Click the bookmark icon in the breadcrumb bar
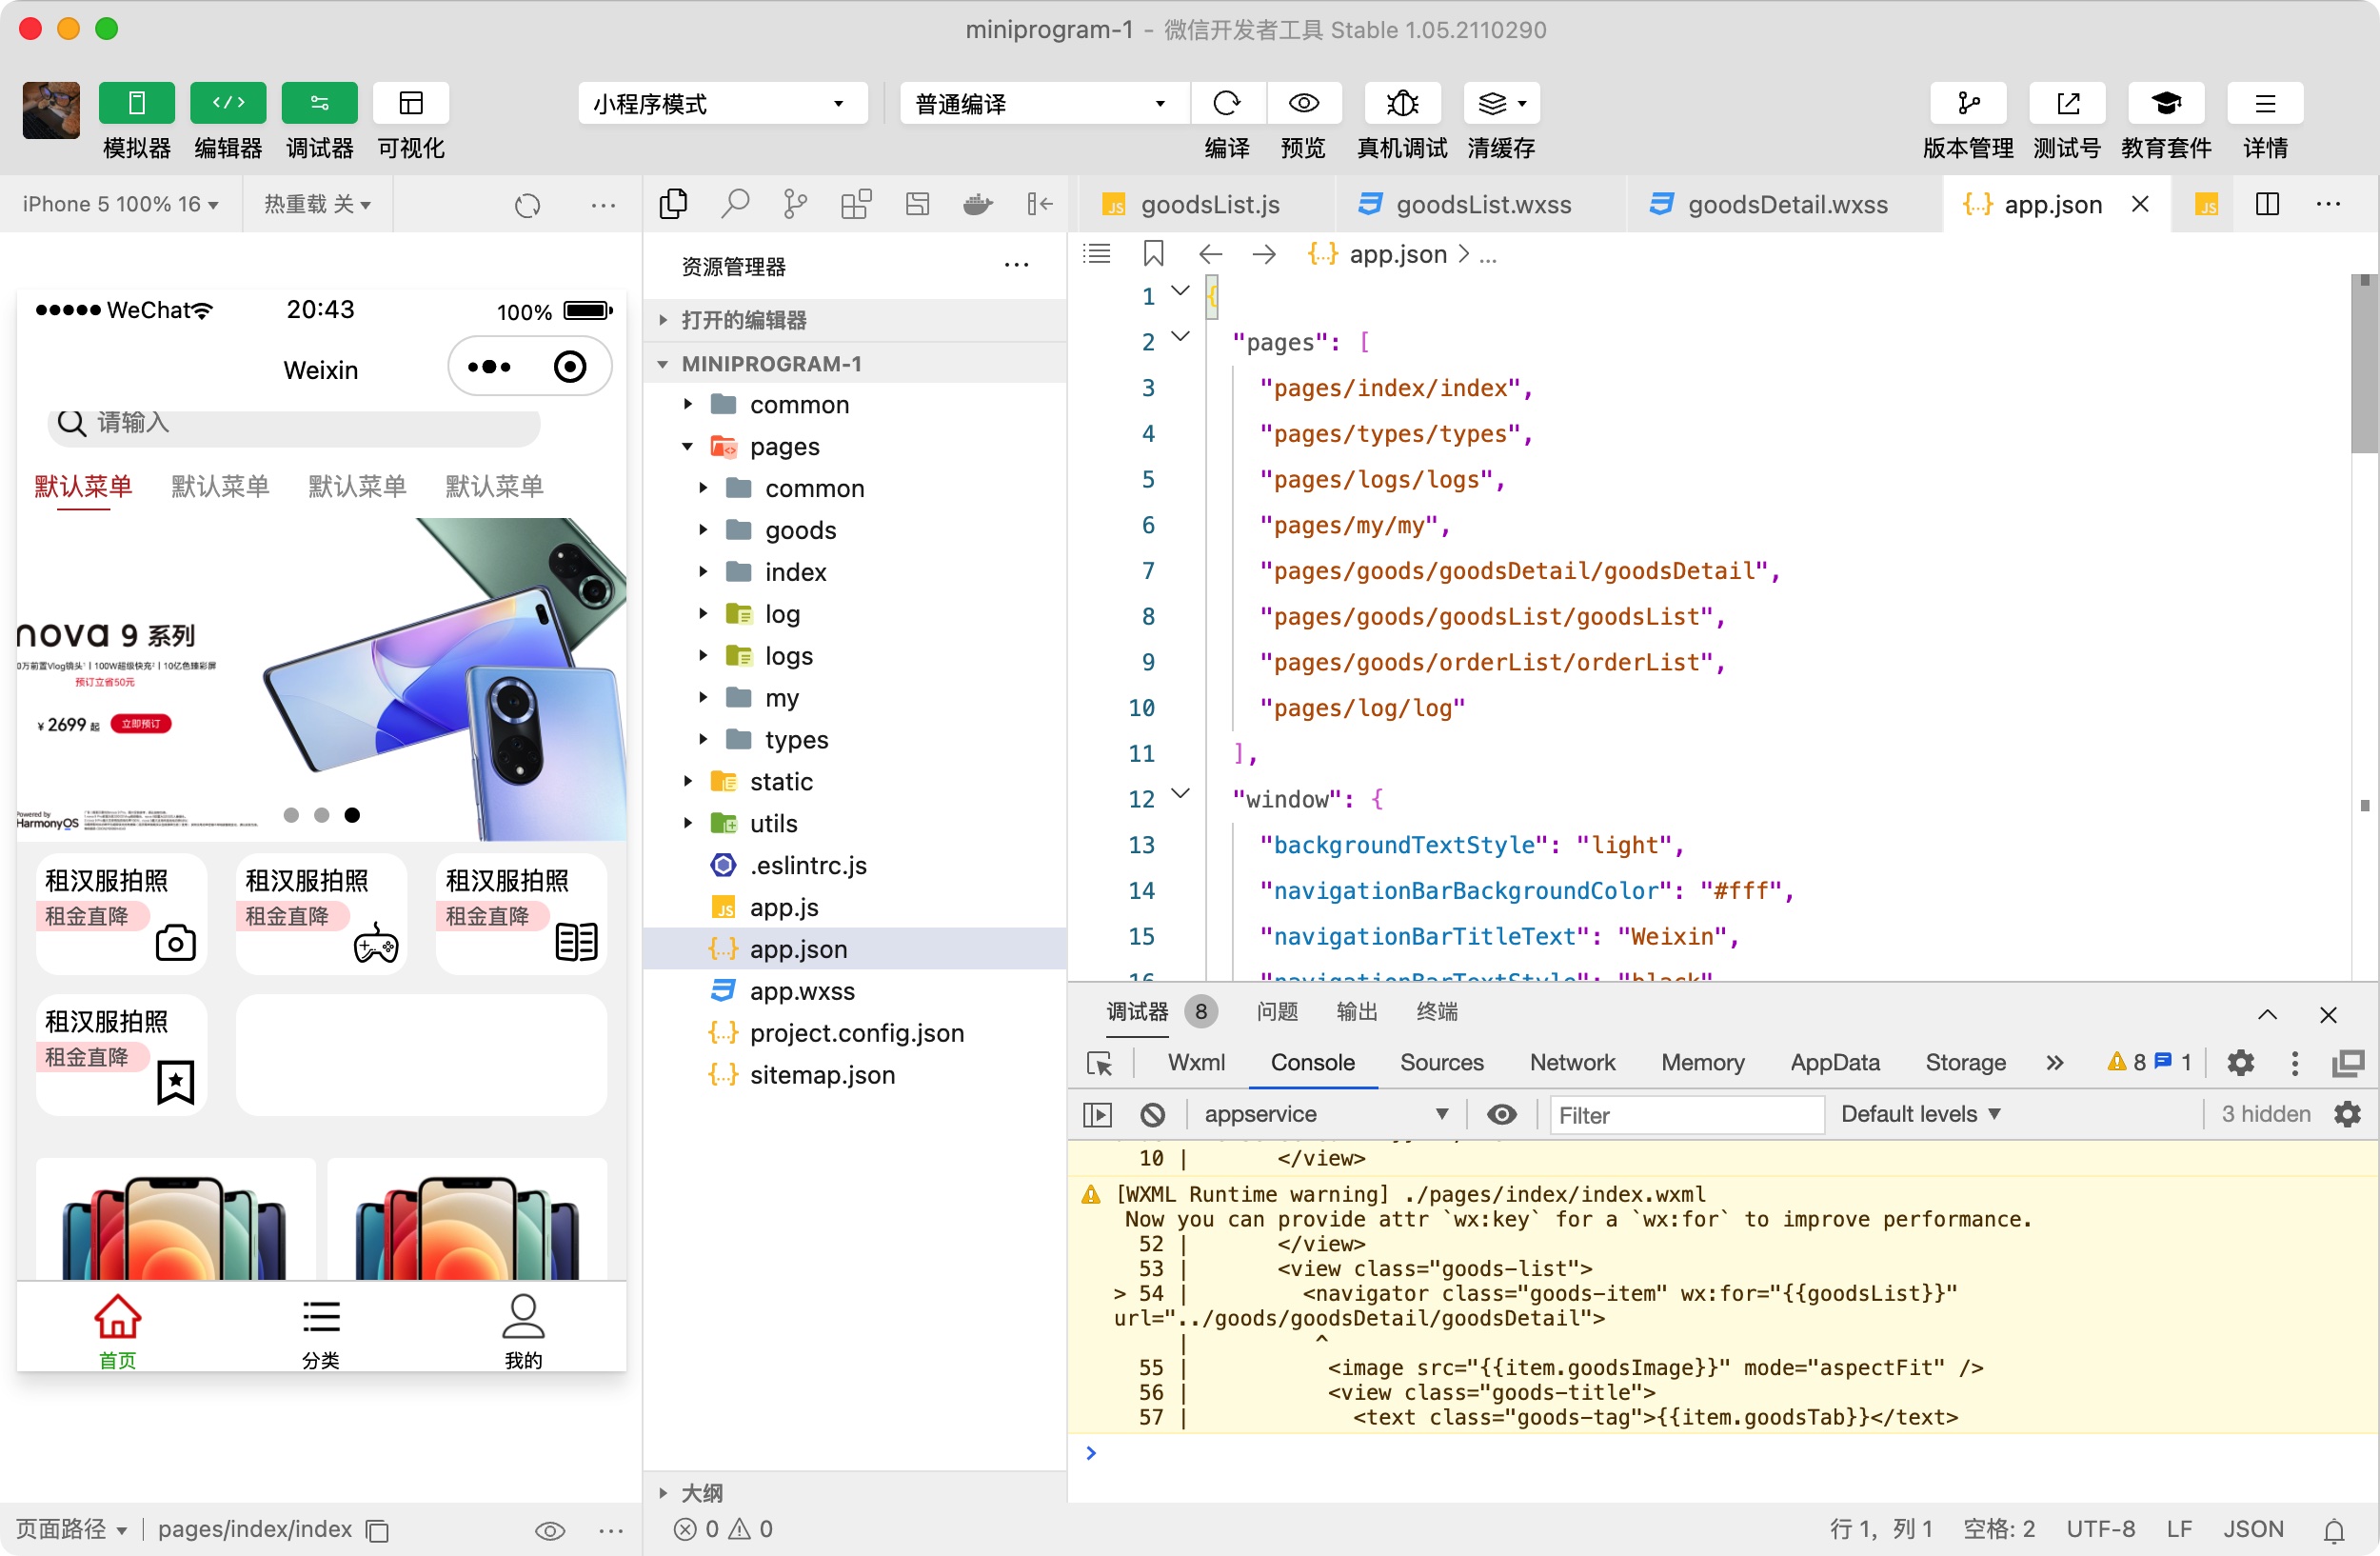This screenshot has height=1556, width=2380. tap(1154, 254)
